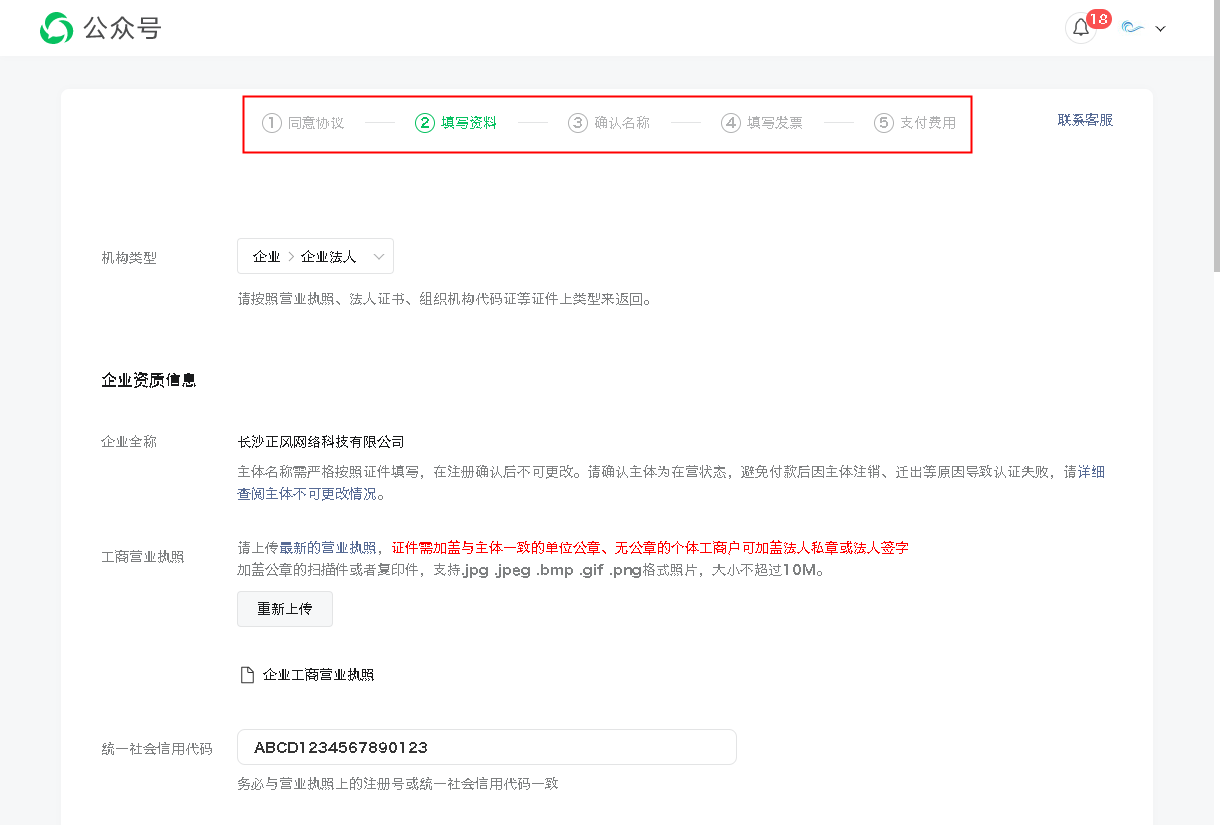The image size is (1220, 825).
Task: Open the 详细查阅主体不可更改情况 link
Action: click(x=308, y=494)
